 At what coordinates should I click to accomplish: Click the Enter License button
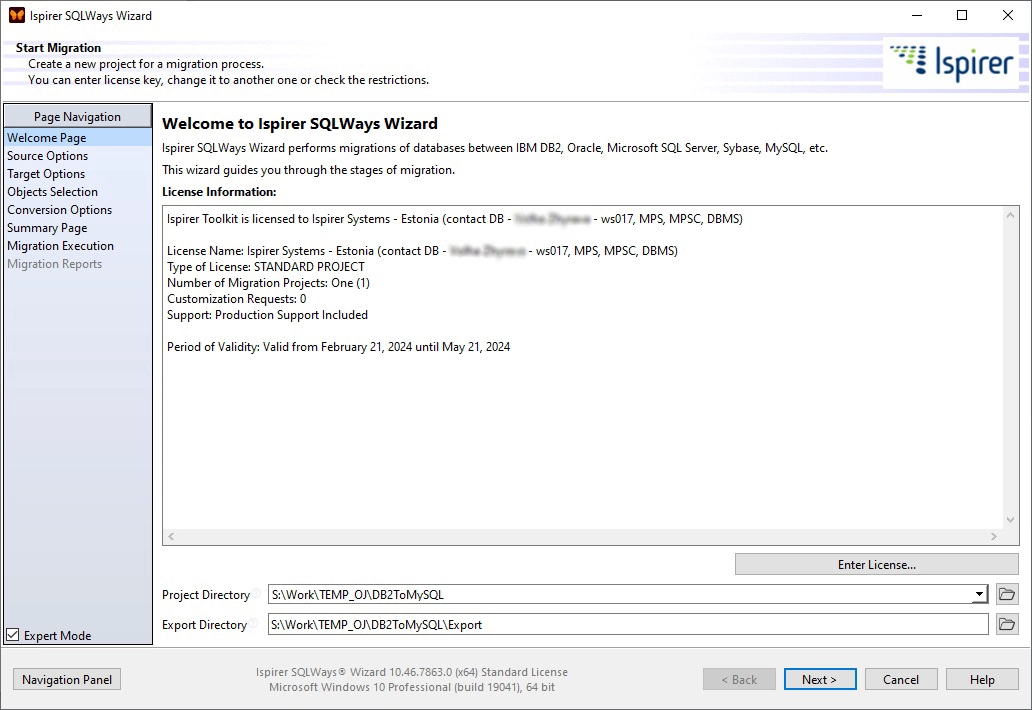(875, 564)
